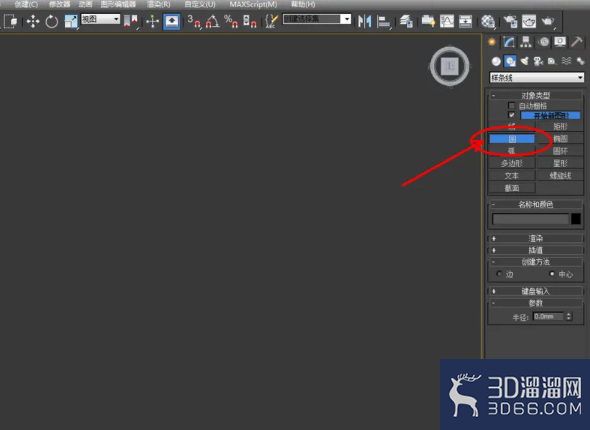Toggle the keyboard shortcut override button
Image resolution: width=590 pixels, height=430 pixels.
[172, 21]
